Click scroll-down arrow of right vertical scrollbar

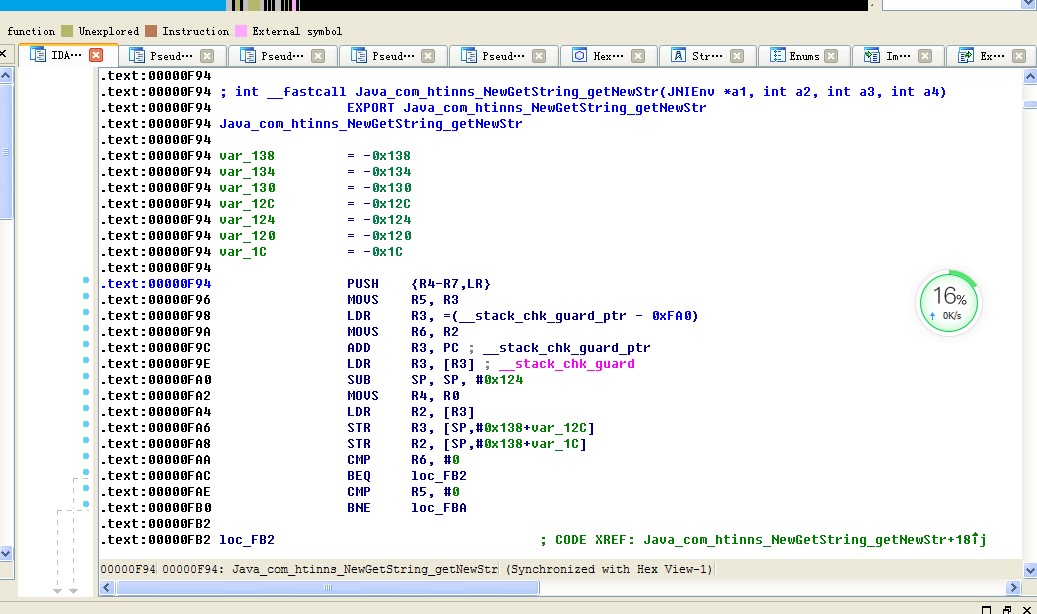[x=1030, y=570]
